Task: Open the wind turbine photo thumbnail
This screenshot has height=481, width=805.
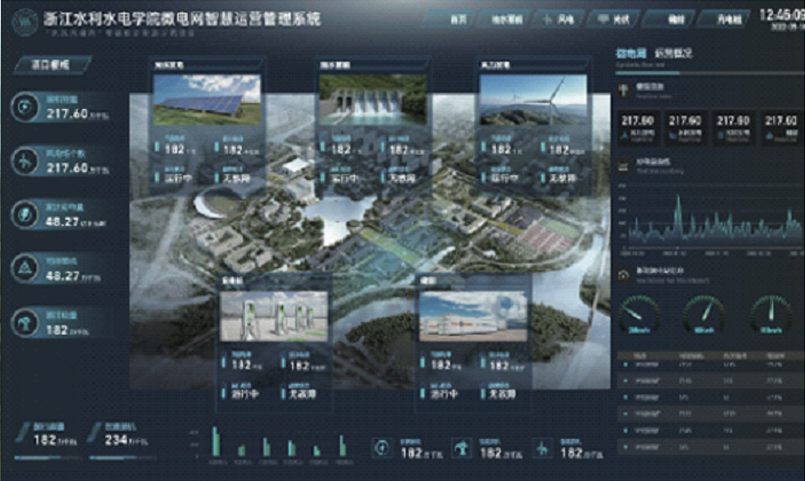Action: (533, 100)
